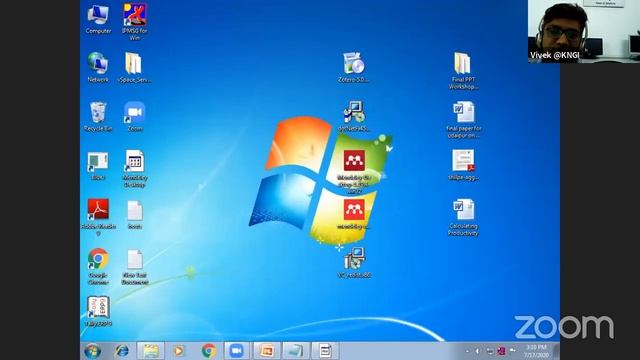Open IPMSG for Win shortcut
Viewport: 640px width, 360px height.
(135, 21)
